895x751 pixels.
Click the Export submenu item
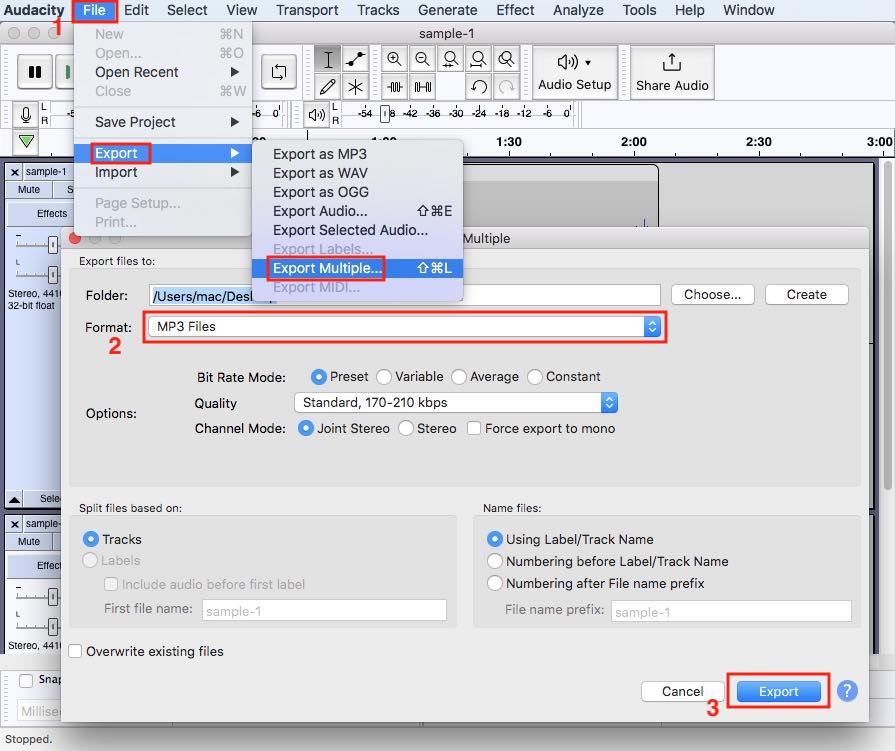coord(163,153)
